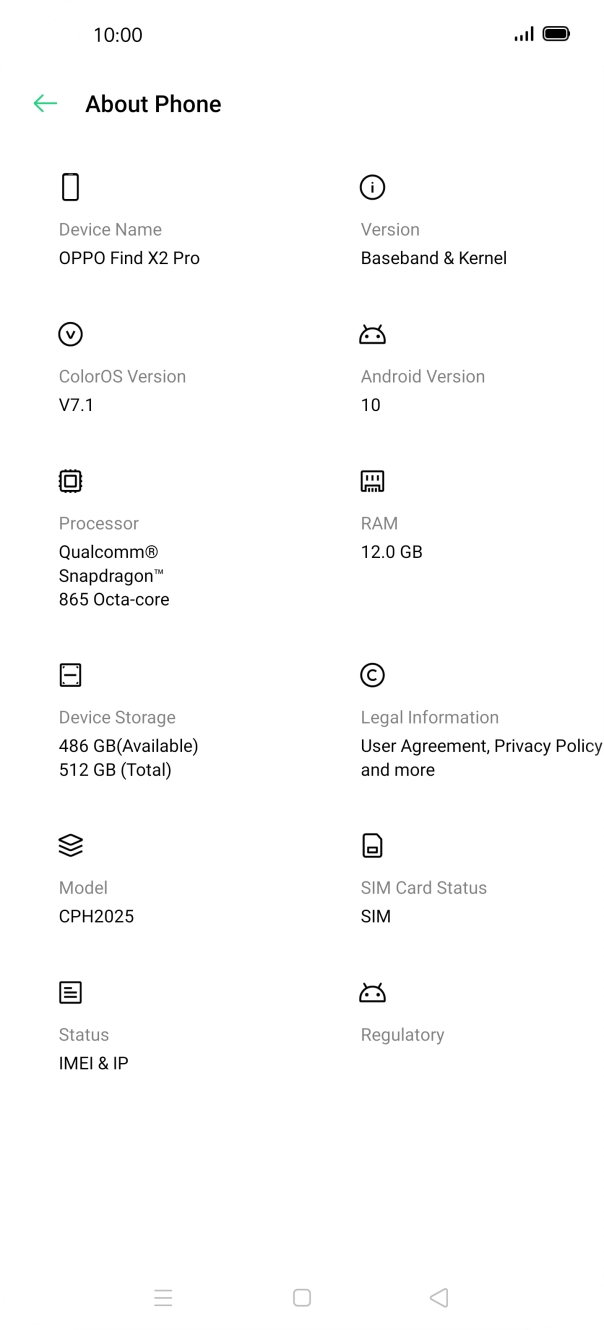The image size is (604, 1330).
Task: Tap the stacked layers Model icon
Action: [x=70, y=845]
